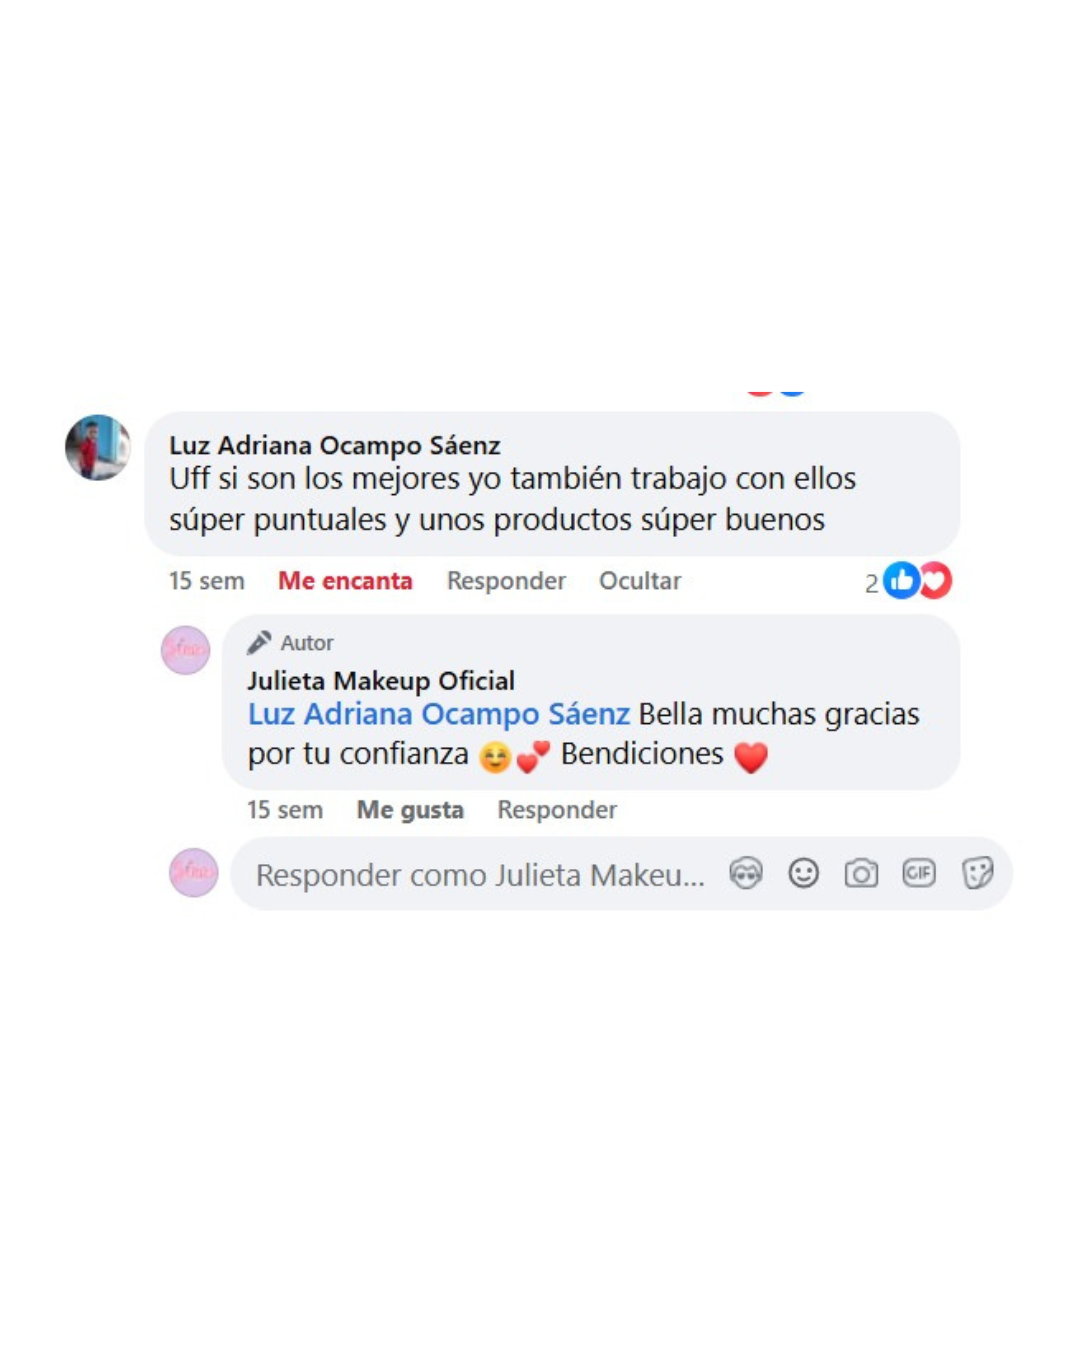The height and width of the screenshot is (1350, 1080).
Task: Click the blue Luz Adriana mention link
Action: [439, 714]
